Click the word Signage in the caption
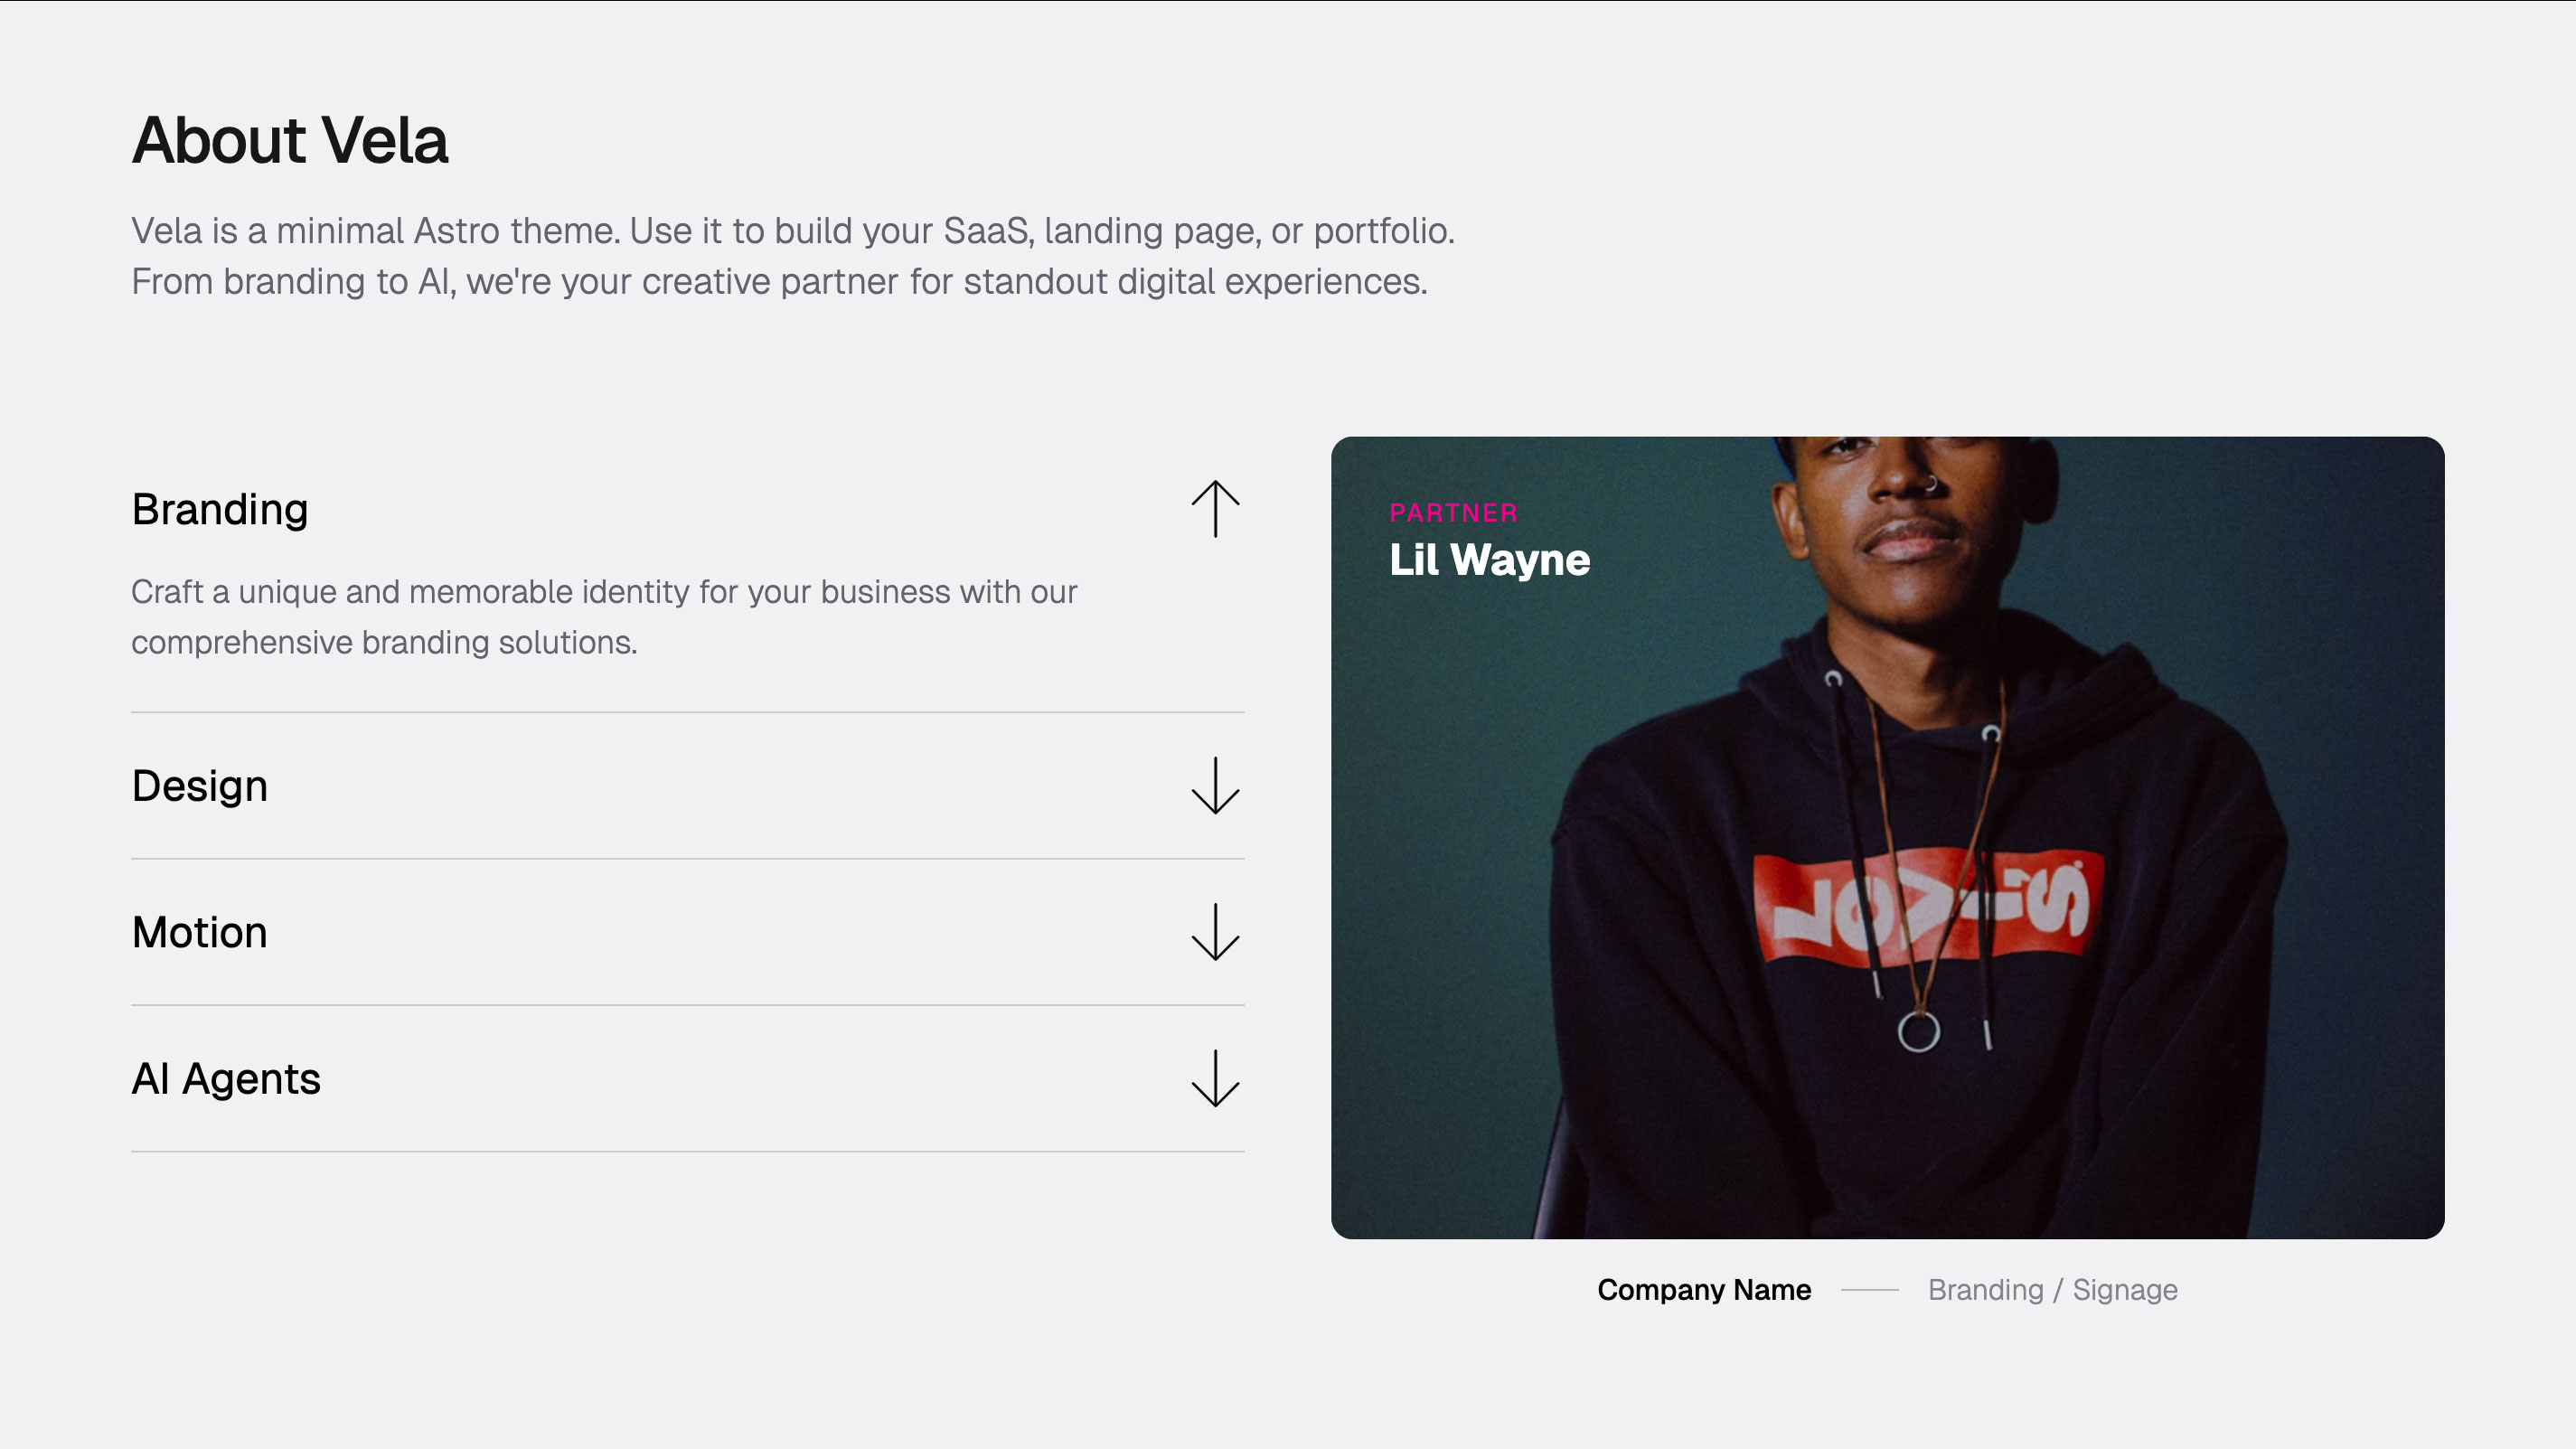The height and width of the screenshot is (1449, 2576). point(2125,1290)
